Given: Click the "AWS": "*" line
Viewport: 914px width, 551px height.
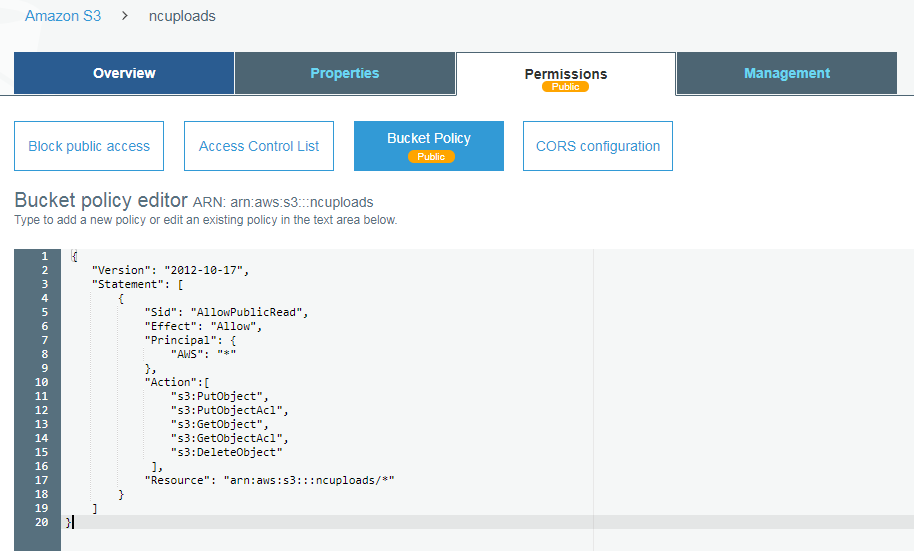Looking at the screenshot, I should pyautogui.click(x=203, y=354).
